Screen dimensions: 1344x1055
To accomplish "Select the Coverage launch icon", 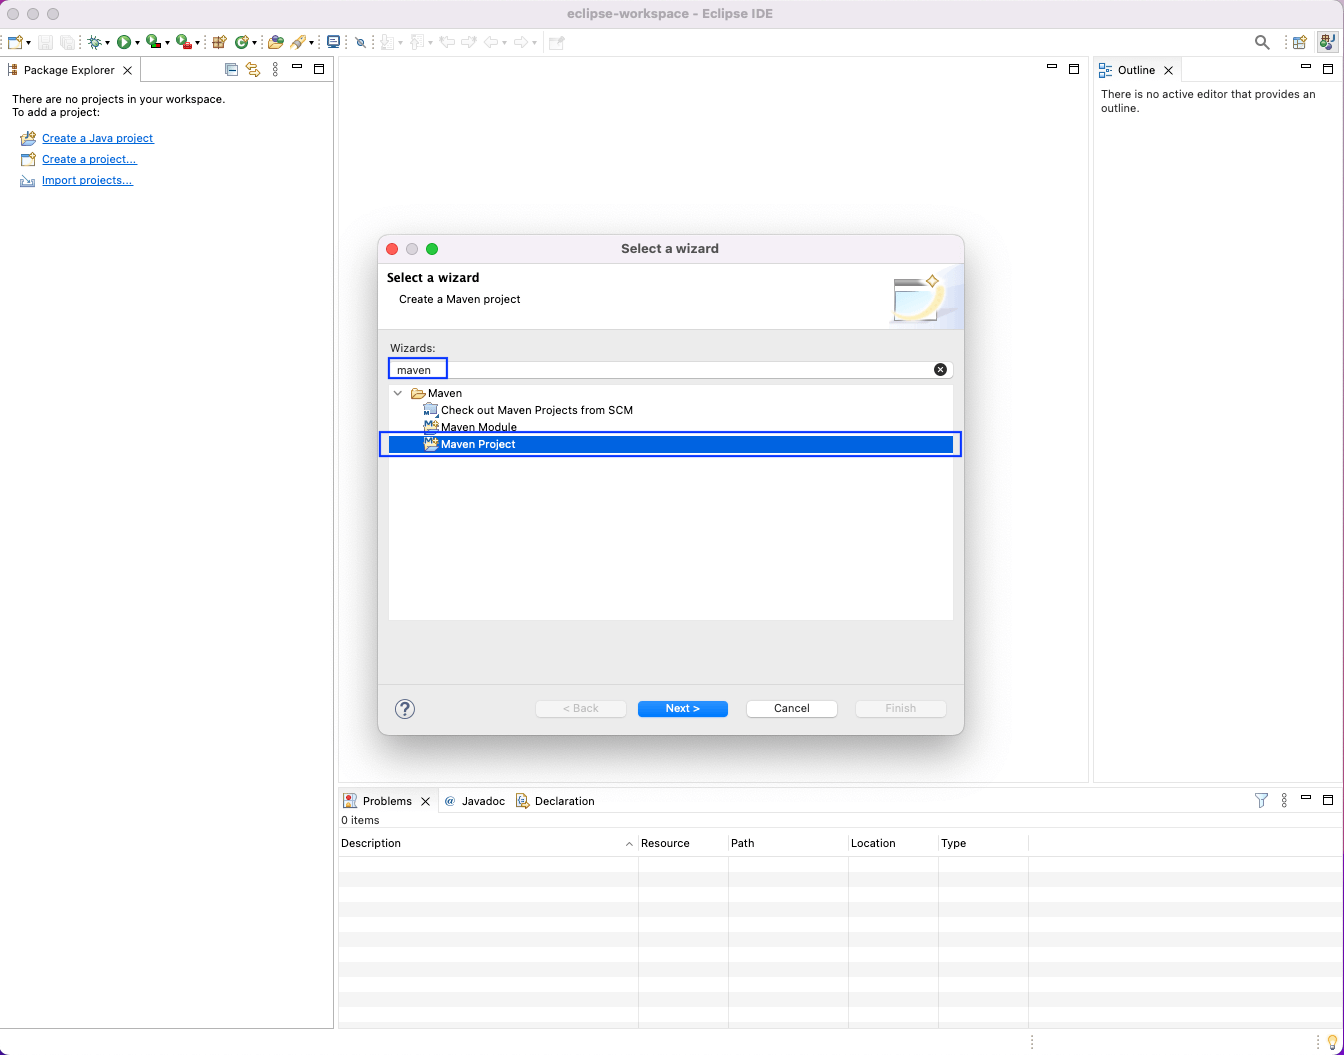I will (153, 42).
